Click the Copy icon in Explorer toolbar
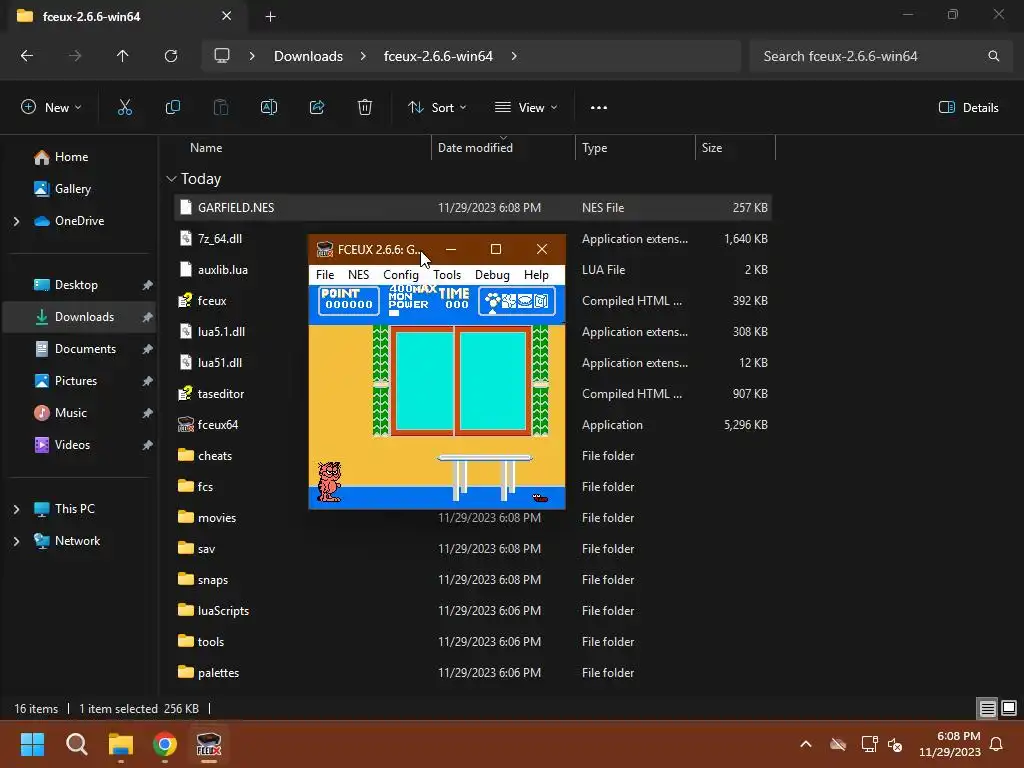 172,108
